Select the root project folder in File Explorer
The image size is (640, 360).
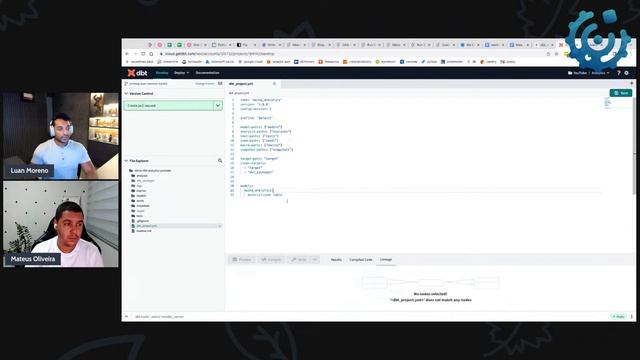[x=150, y=171]
